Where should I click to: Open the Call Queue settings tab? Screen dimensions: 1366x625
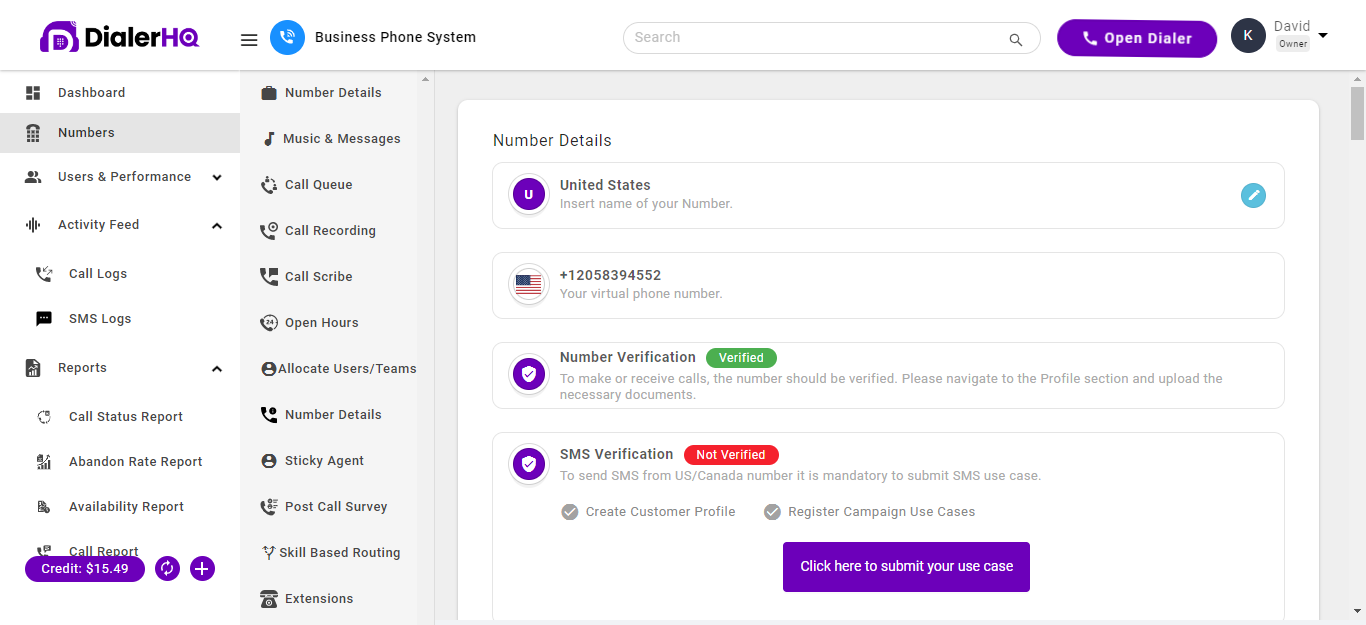click(x=318, y=185)
